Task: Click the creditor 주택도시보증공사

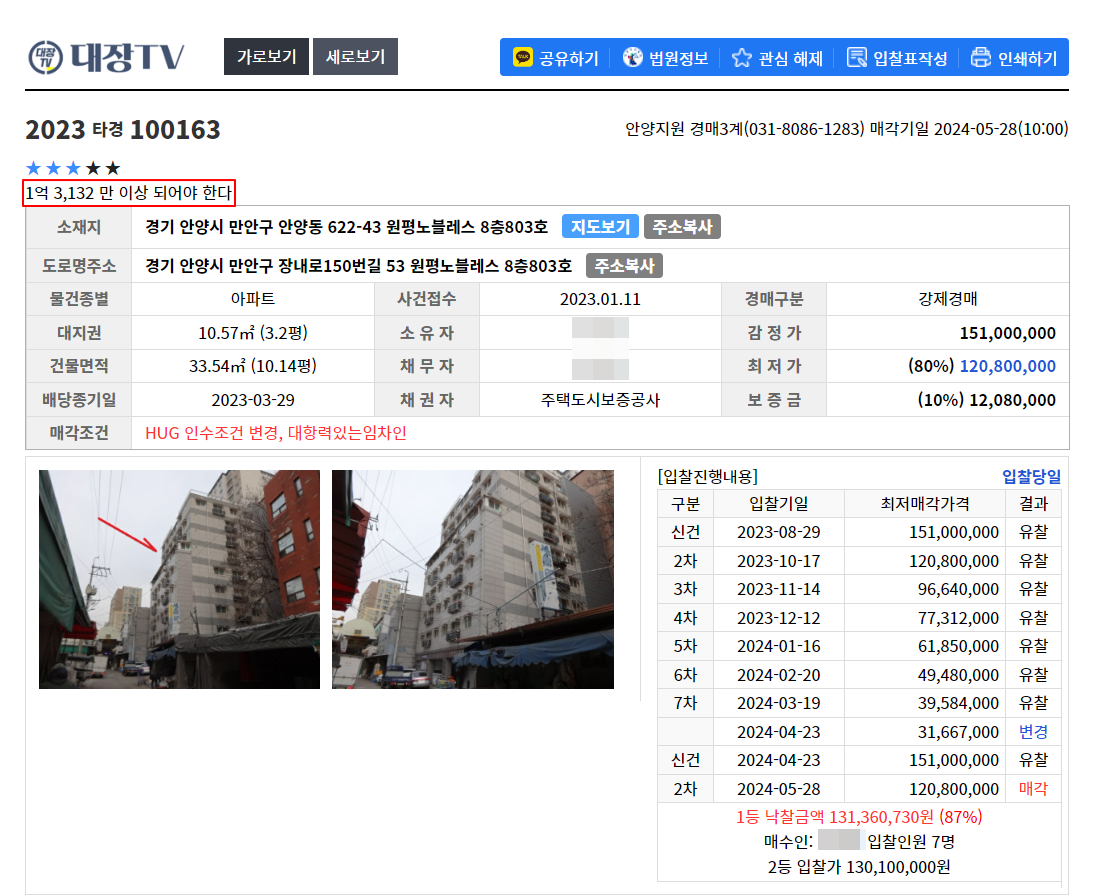Action: [x=600, y=400]
